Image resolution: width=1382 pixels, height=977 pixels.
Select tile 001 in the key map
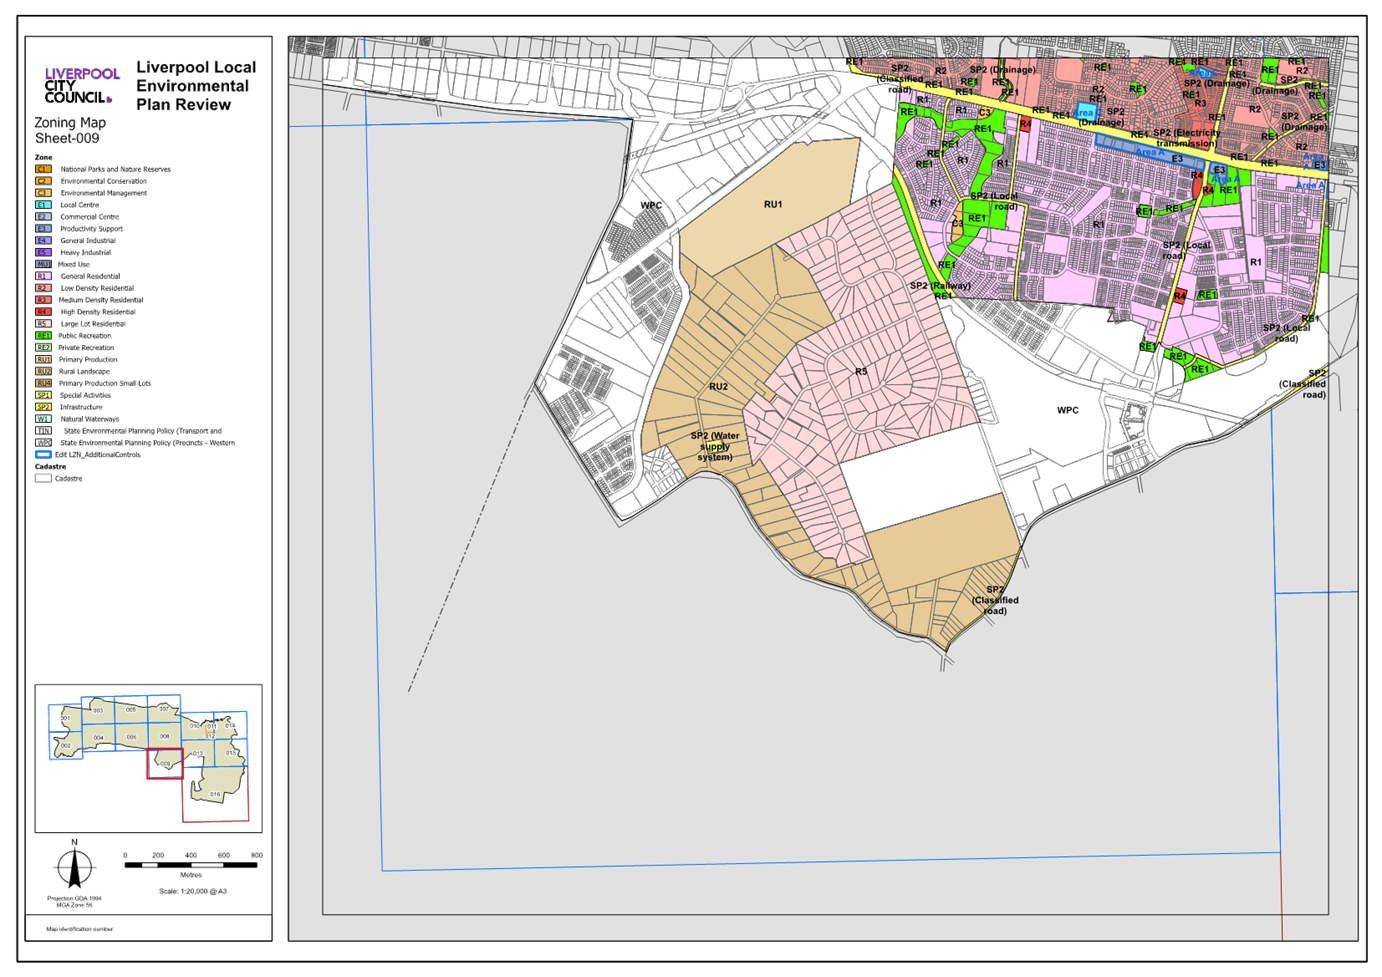click(x=65, y=718)
